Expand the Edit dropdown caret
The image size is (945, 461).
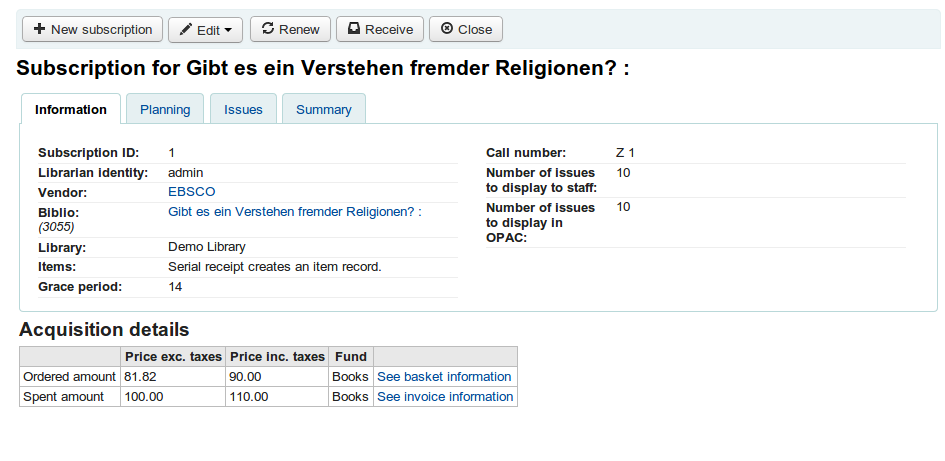228,30
